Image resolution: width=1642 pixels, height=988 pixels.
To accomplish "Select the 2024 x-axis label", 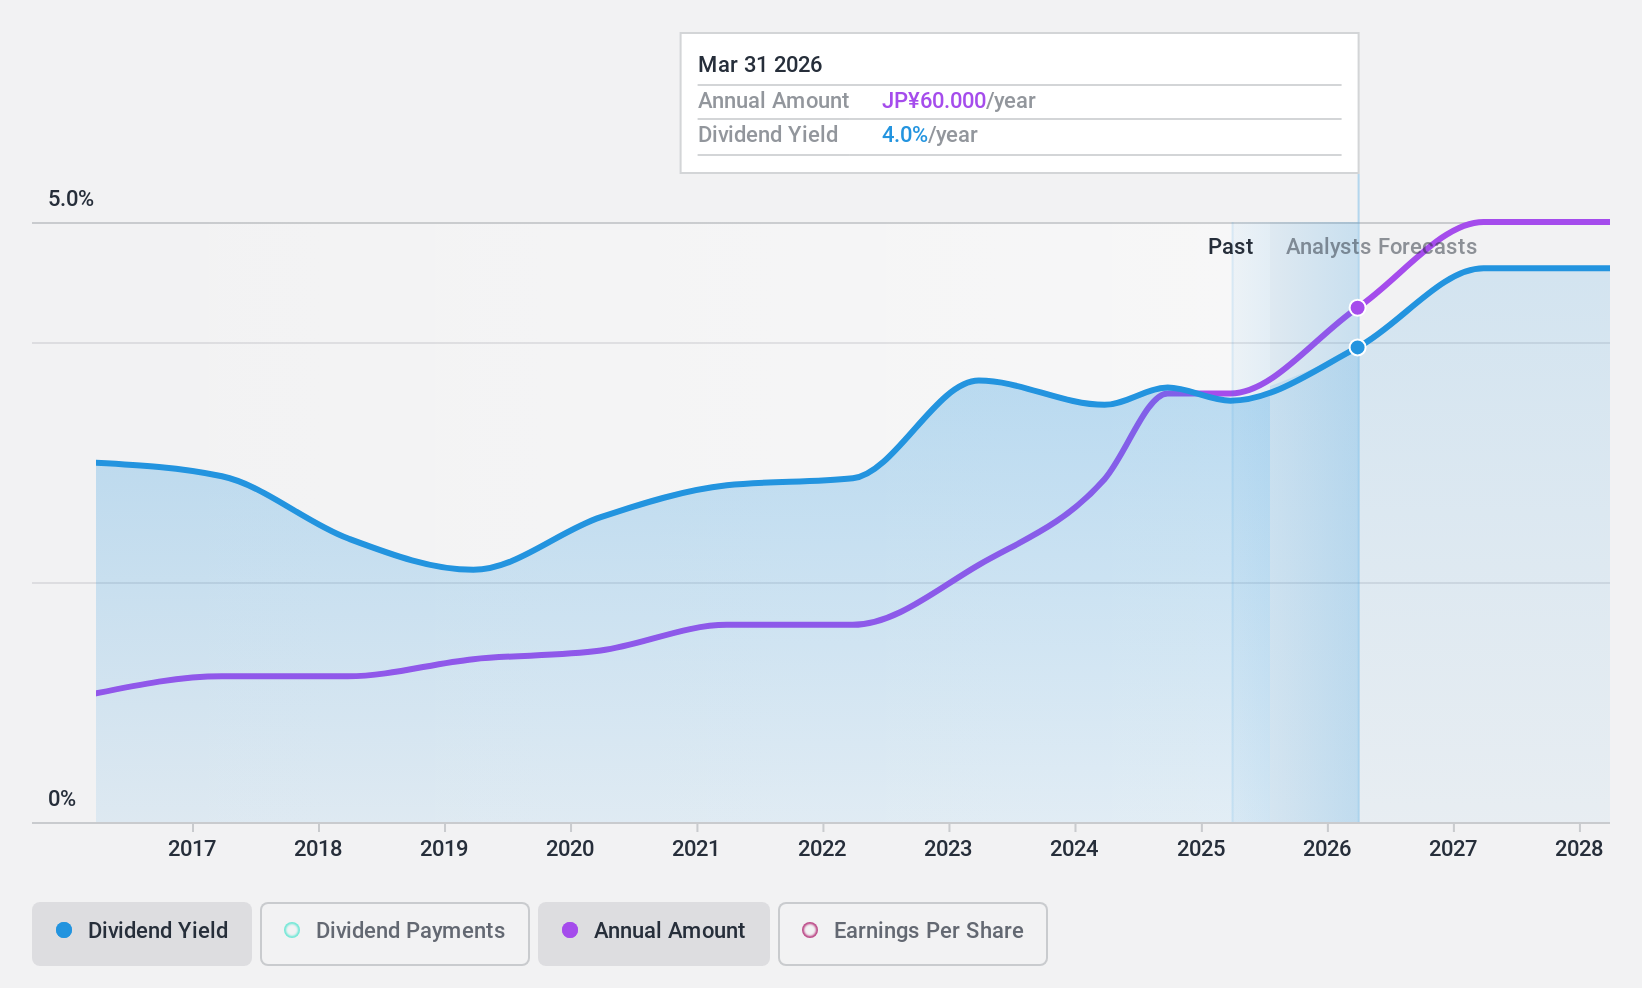I will click(x=1074, y=848).
